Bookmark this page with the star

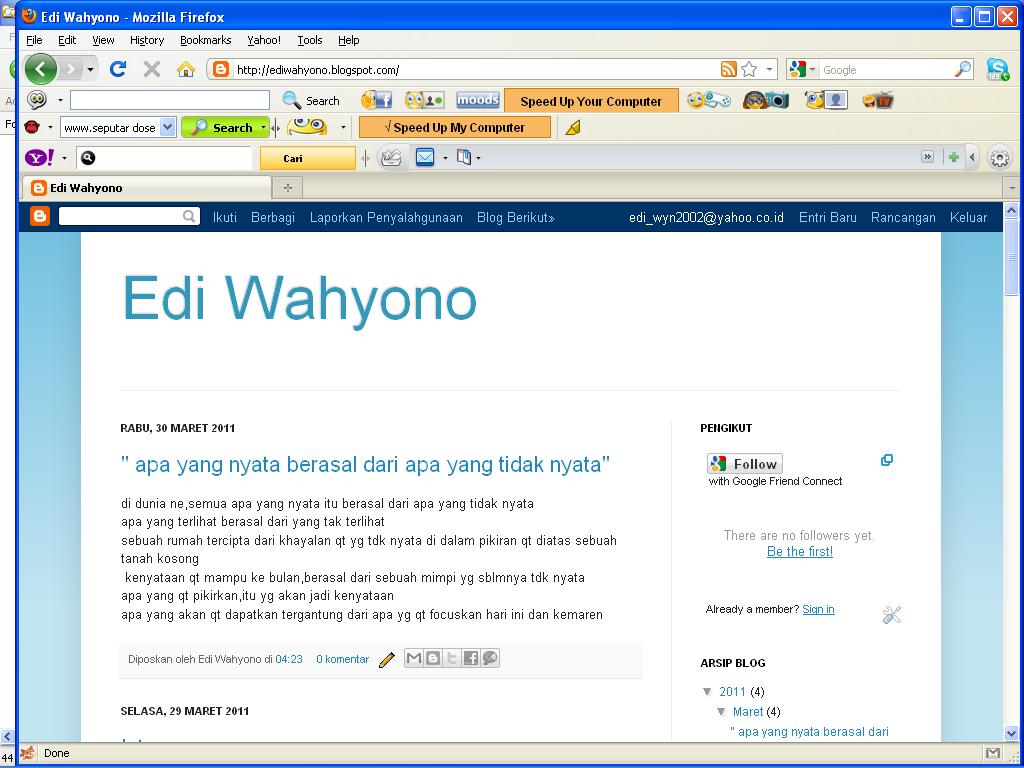click(x=750, y=69)
